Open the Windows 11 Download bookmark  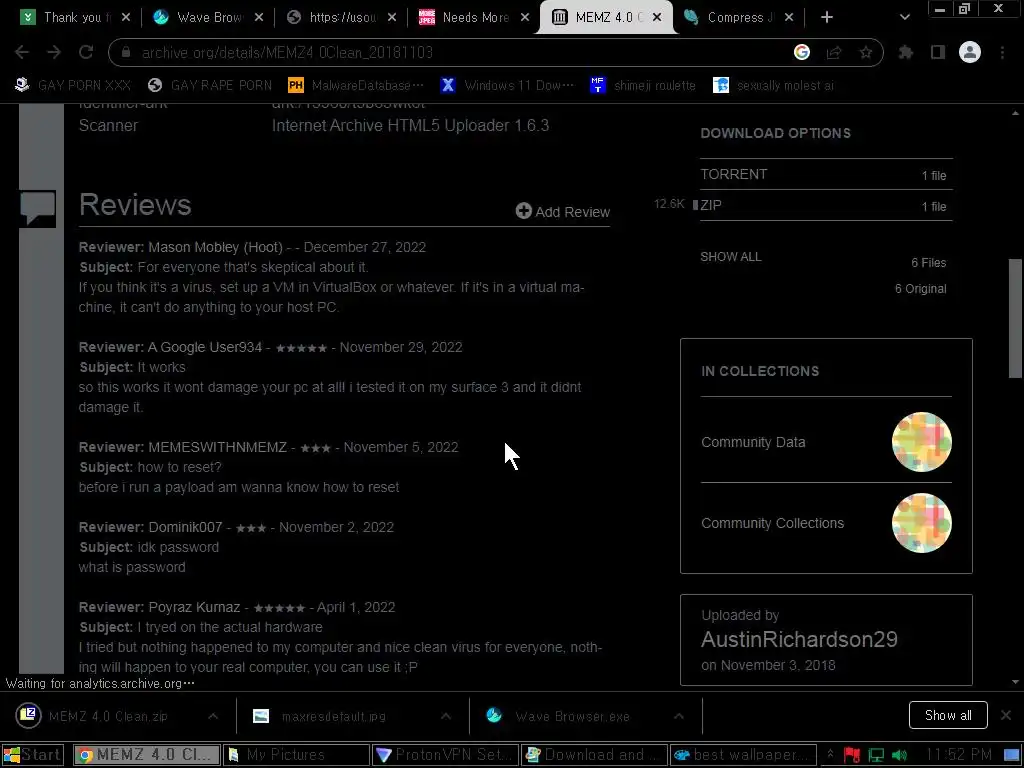[507, 86]
